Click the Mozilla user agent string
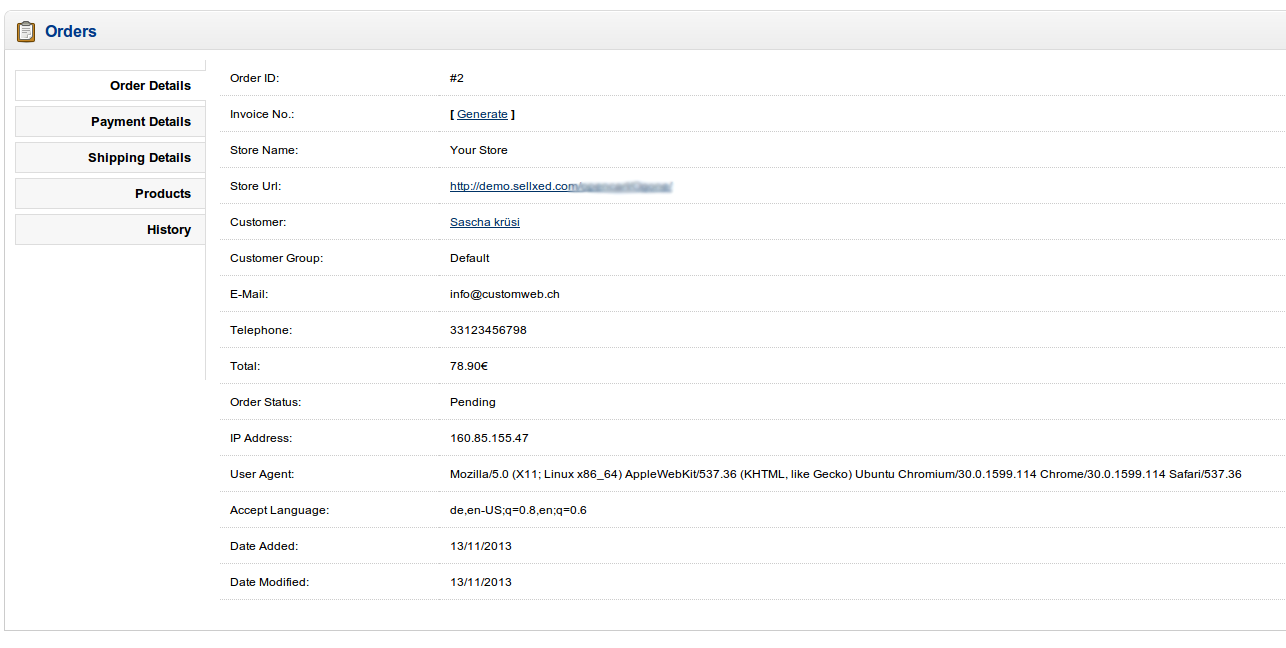The height and width of the screenshot is (648, 1286). point(845,474)
